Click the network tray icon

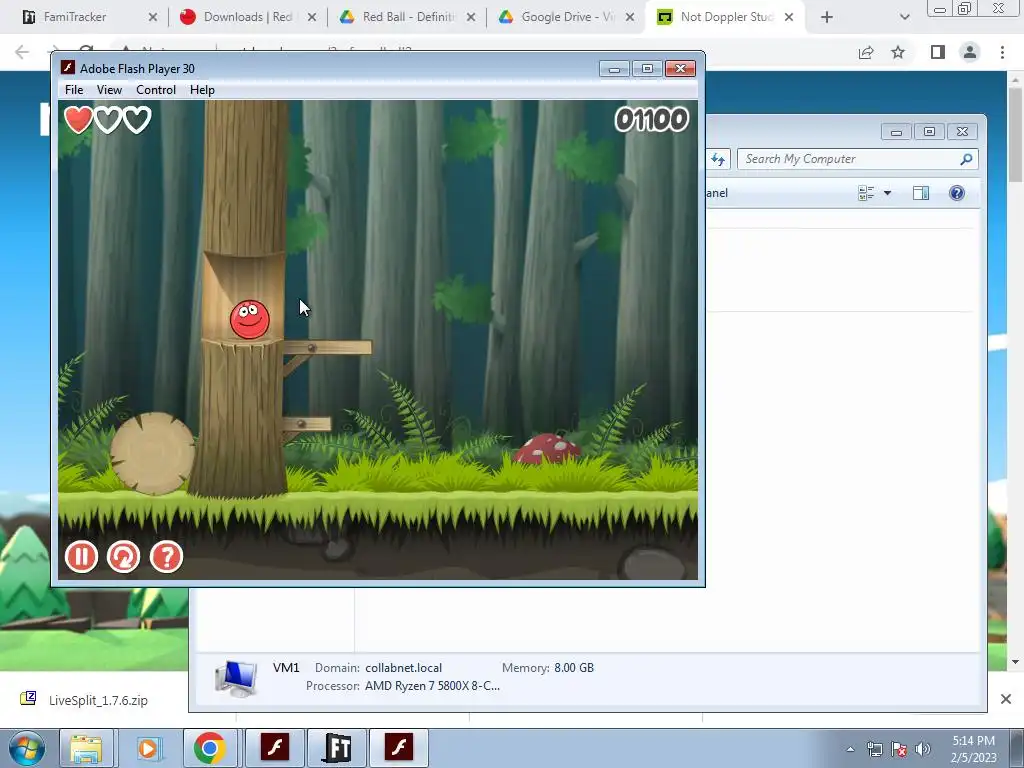[874, 749]
